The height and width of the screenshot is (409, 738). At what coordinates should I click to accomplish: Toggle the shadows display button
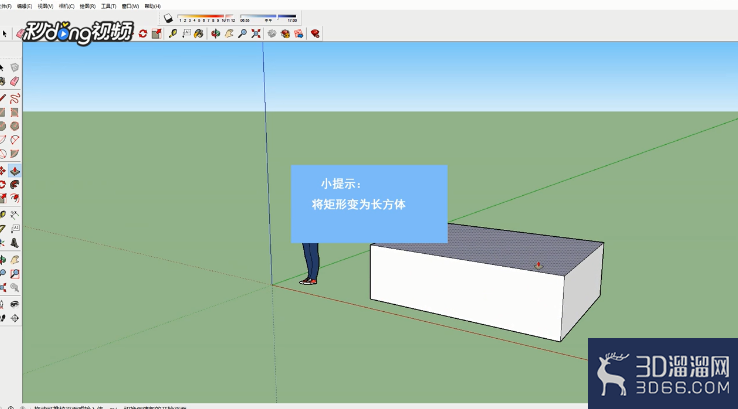click(168, 18)
